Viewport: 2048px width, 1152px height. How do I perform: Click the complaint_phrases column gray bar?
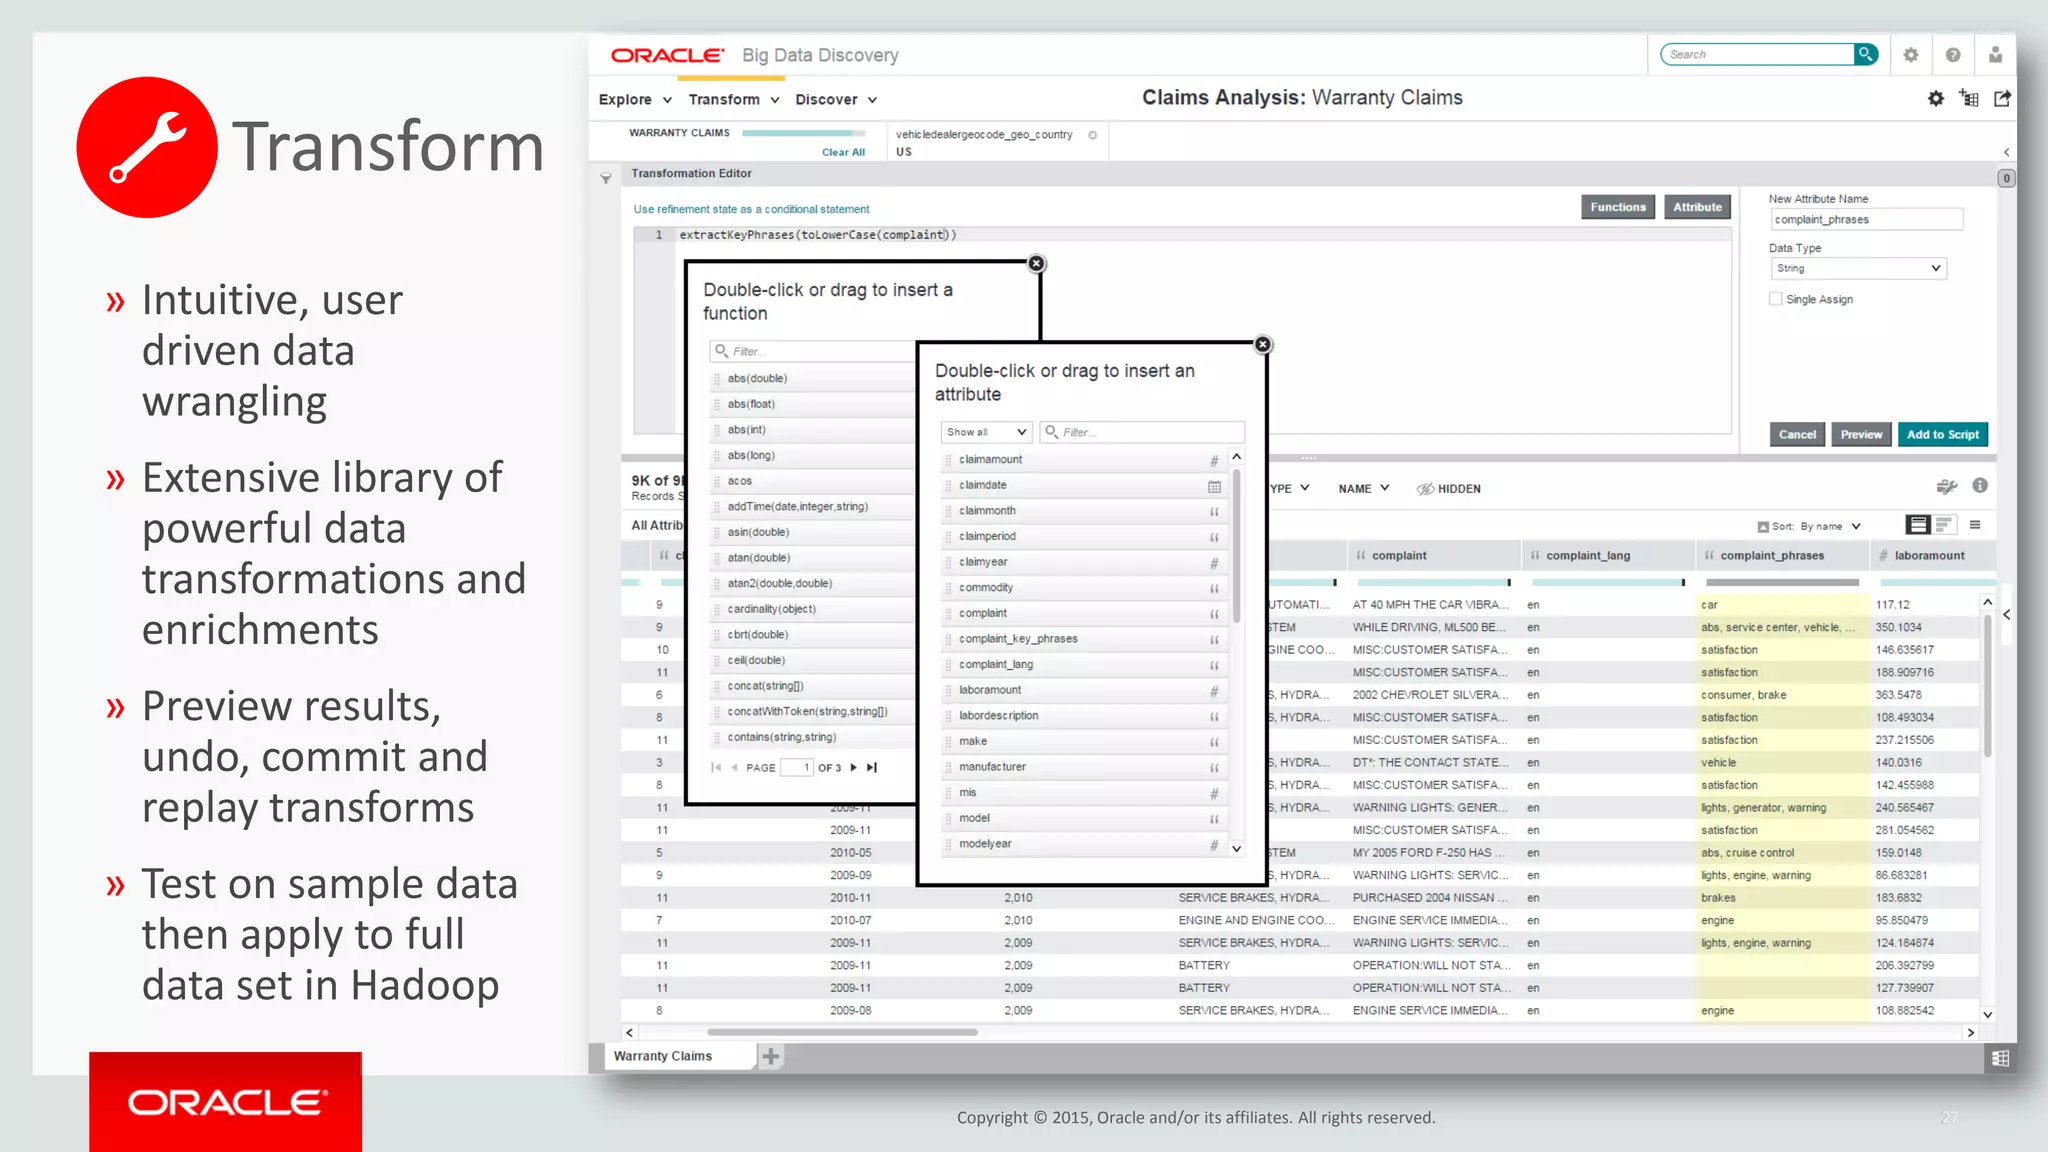tap(1782, 582)
